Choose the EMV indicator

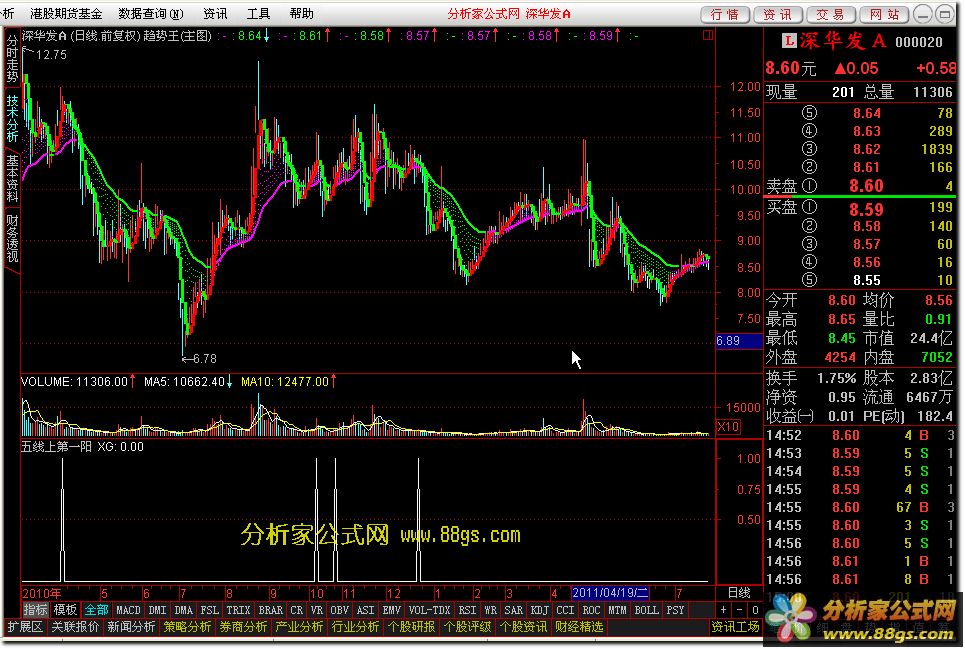coord(391,610)
